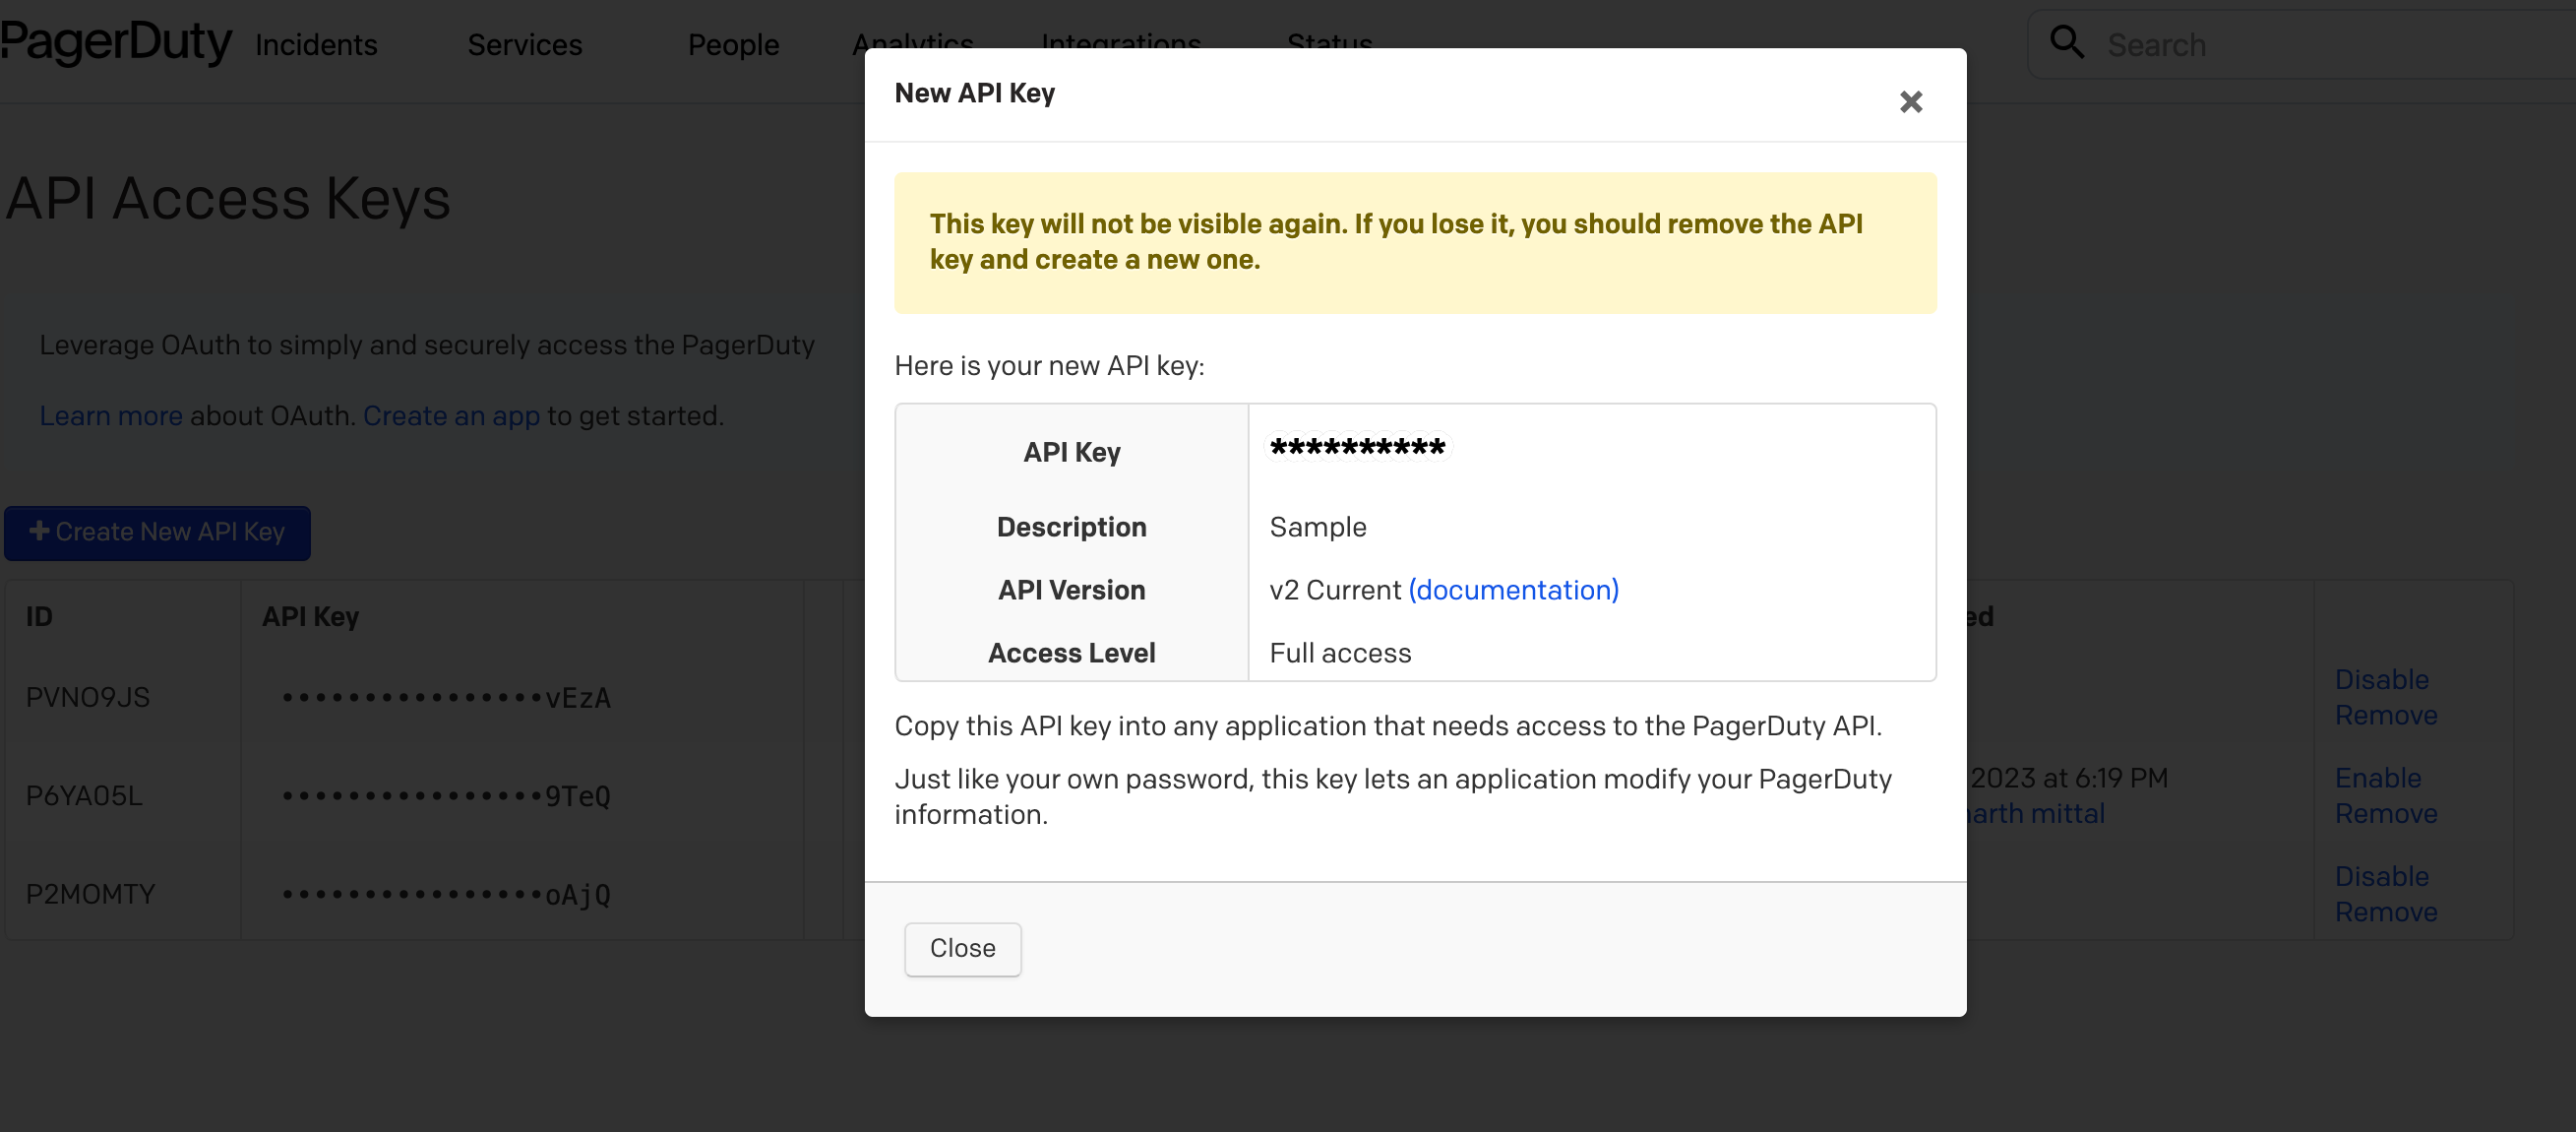Viewport: 2576px width, 1132px height.
Task: Follow the Create an app link
Action: pyautogui.click(x=451, y=416)
